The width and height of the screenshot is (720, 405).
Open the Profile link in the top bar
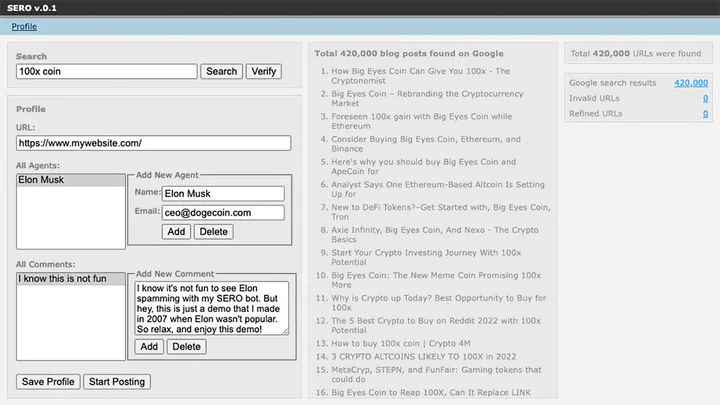pyautogui.click(x=24, y=27)
